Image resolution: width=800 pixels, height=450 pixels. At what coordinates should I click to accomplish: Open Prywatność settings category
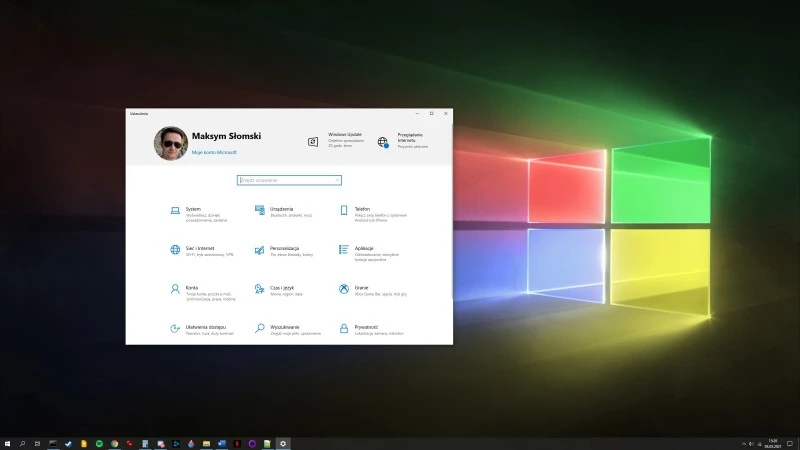[371, 330]
